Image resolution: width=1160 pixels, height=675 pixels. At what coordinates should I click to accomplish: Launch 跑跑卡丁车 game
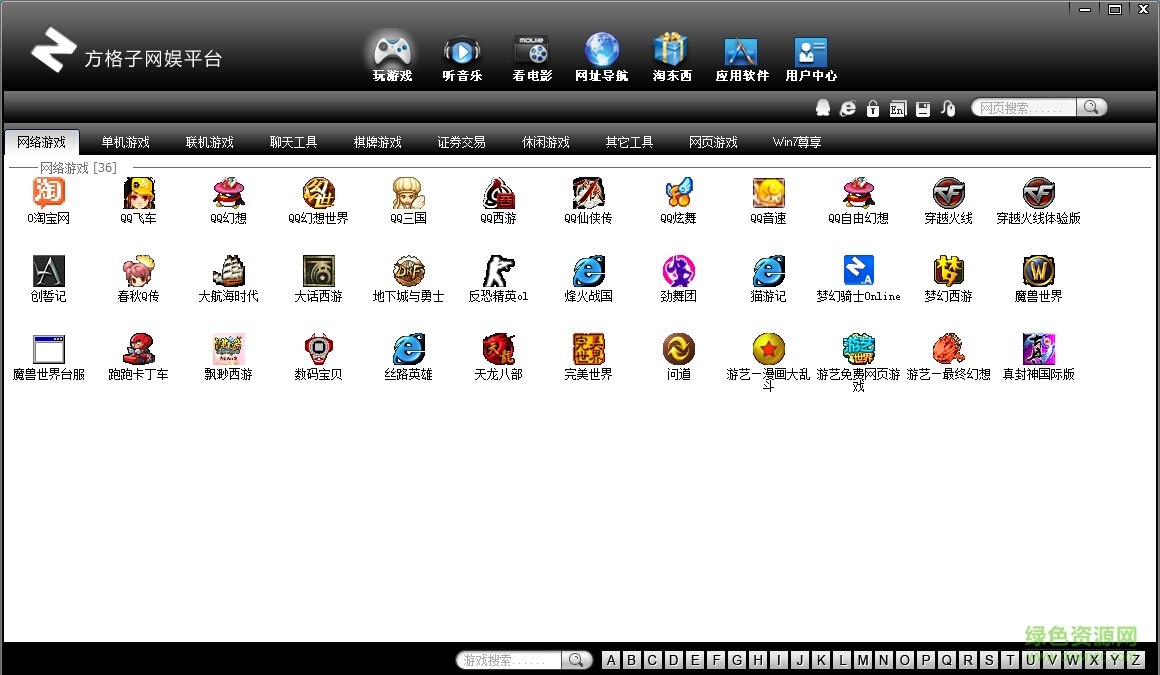pos(139,356)
